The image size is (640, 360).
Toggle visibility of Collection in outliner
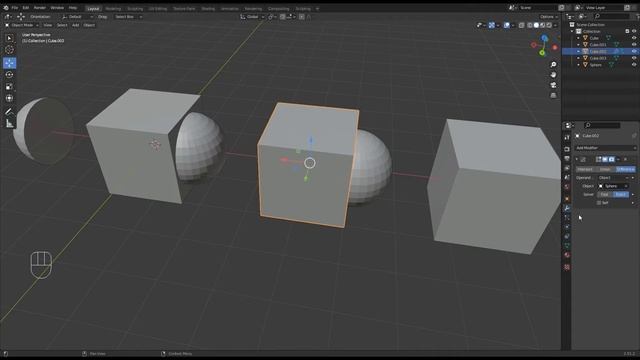click(634, 31)
